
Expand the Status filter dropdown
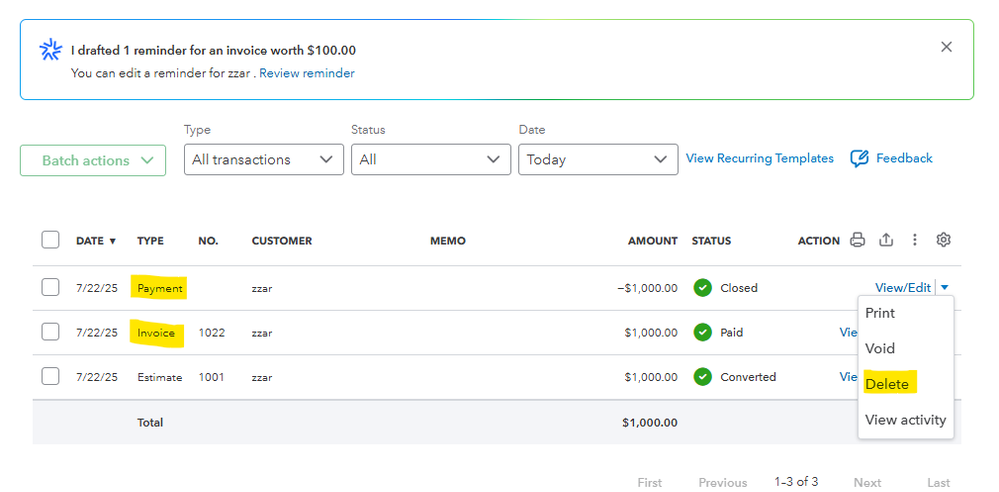(x=431, y=160)
